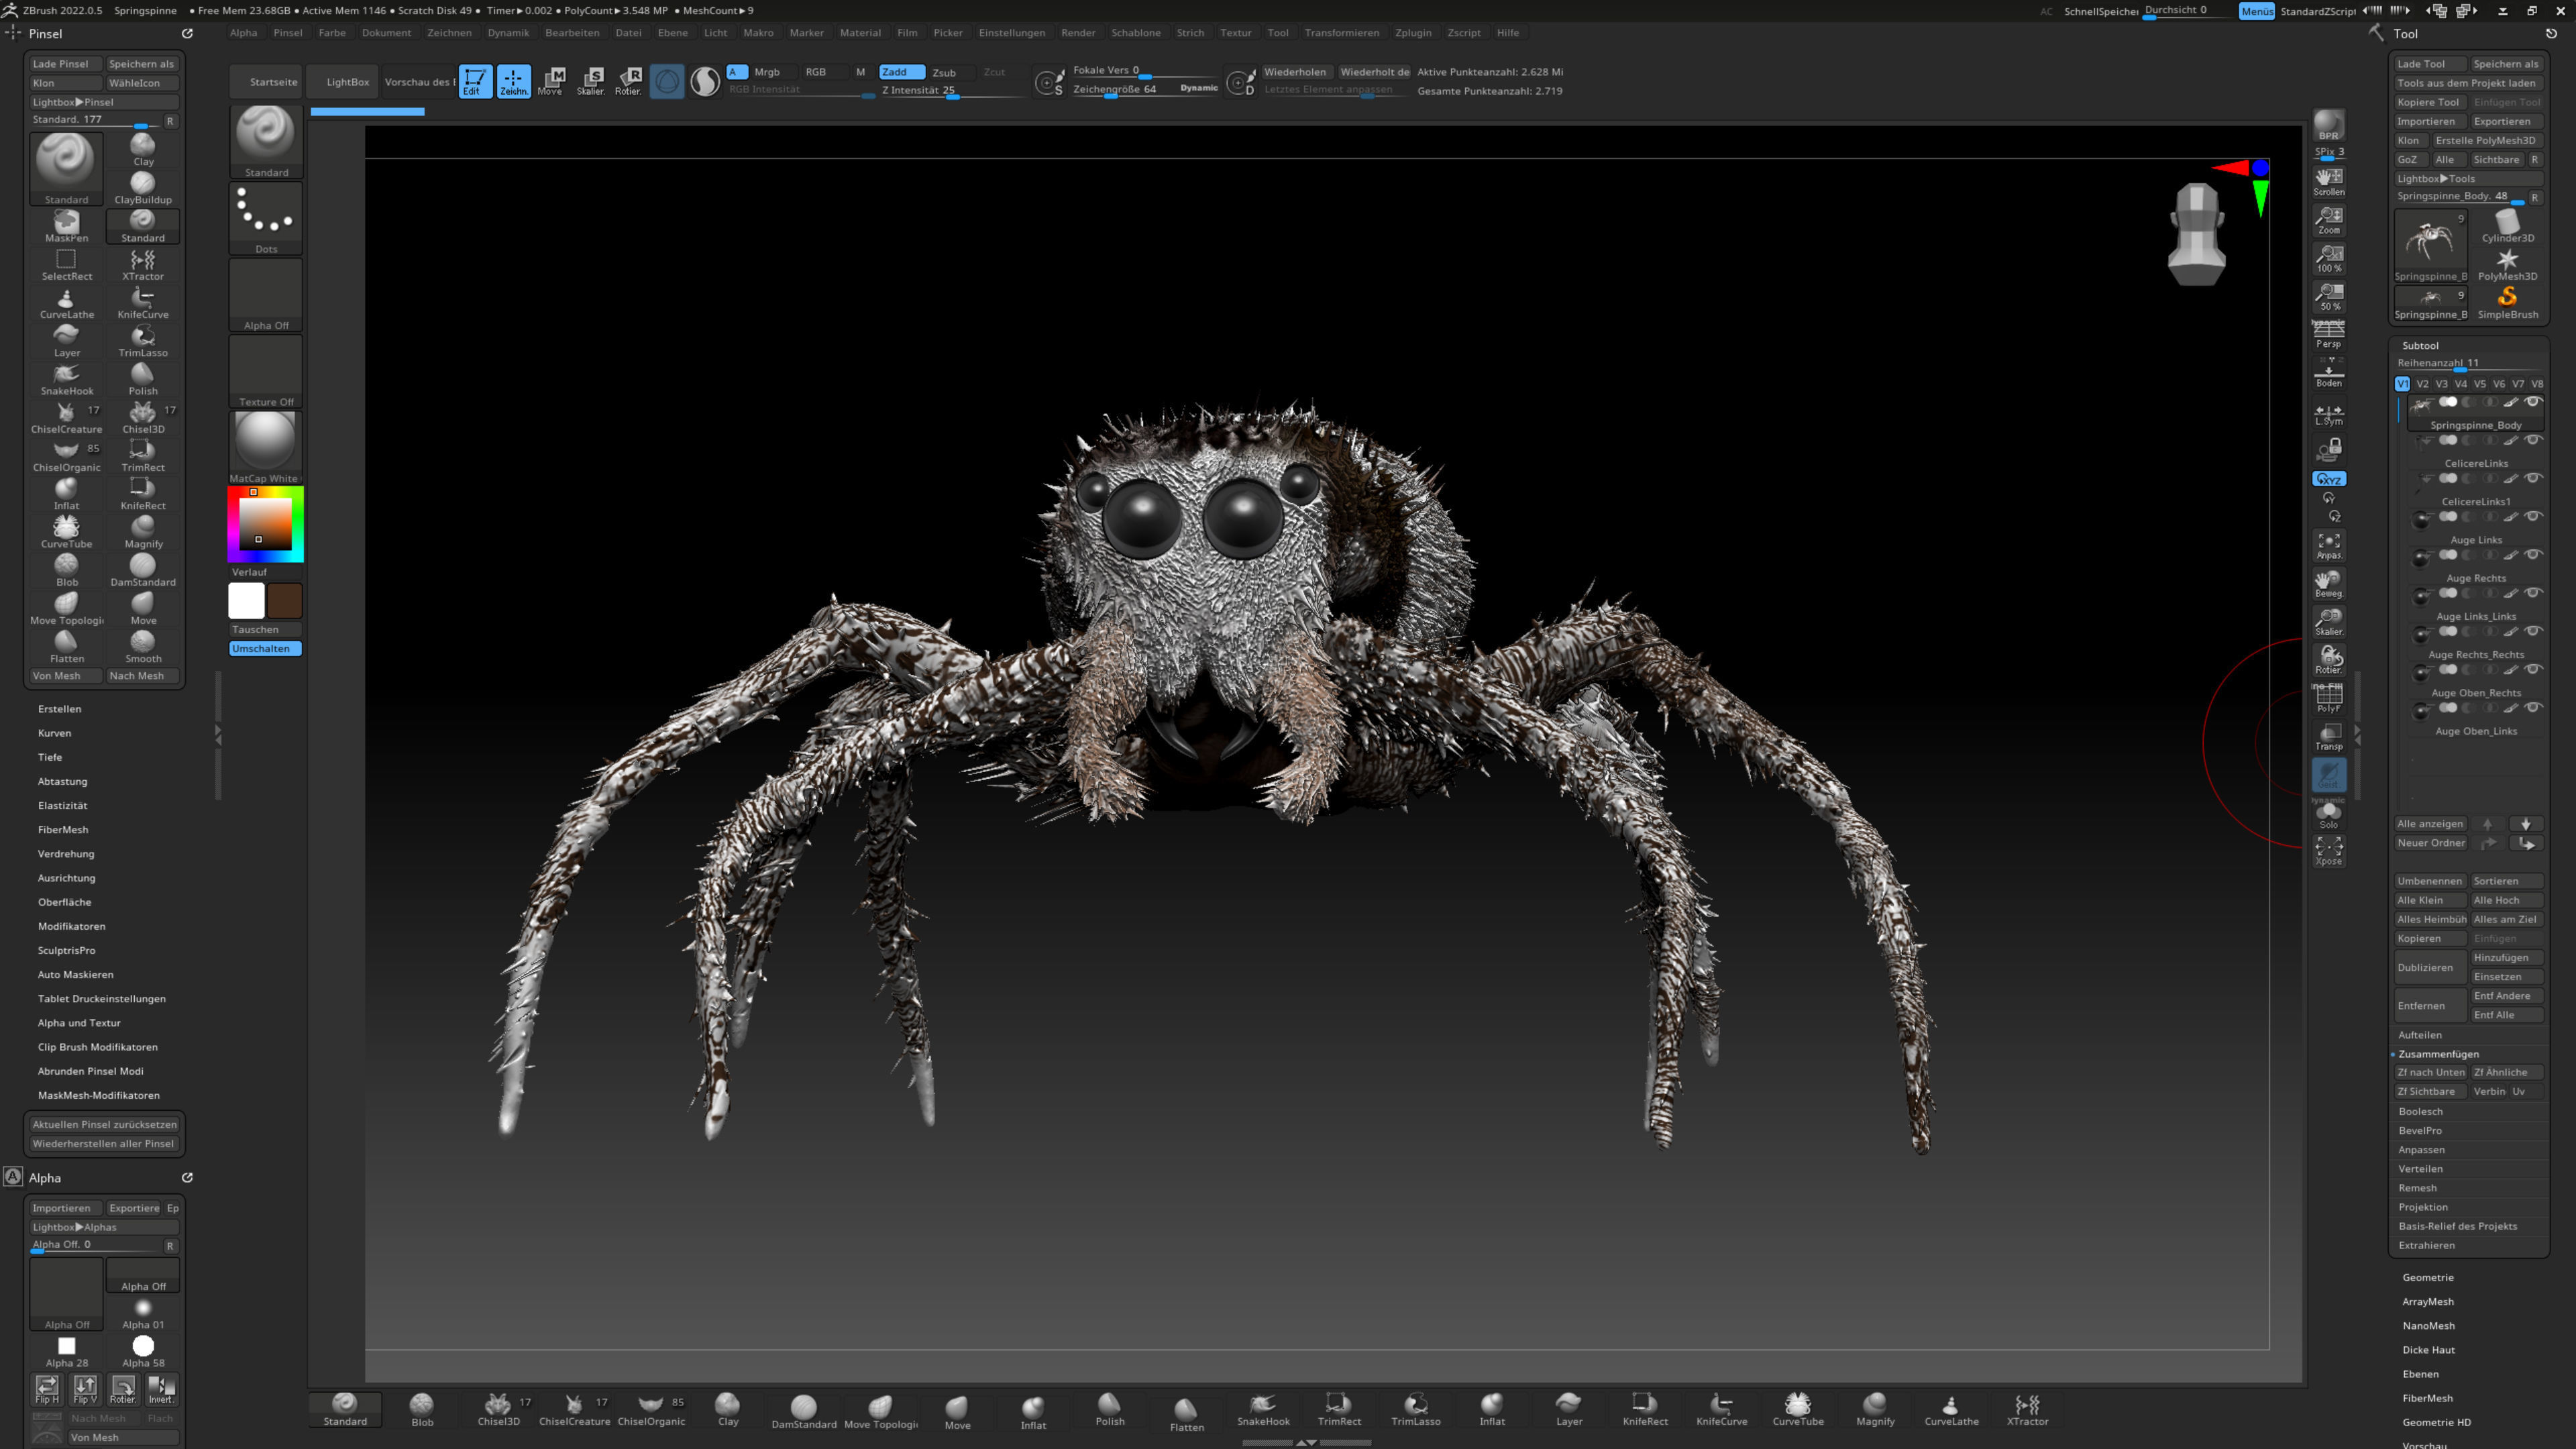This screenshot has width=2576, height=1449.
Task: Toggle the Mrgb channel button
Action: point(767,72)
